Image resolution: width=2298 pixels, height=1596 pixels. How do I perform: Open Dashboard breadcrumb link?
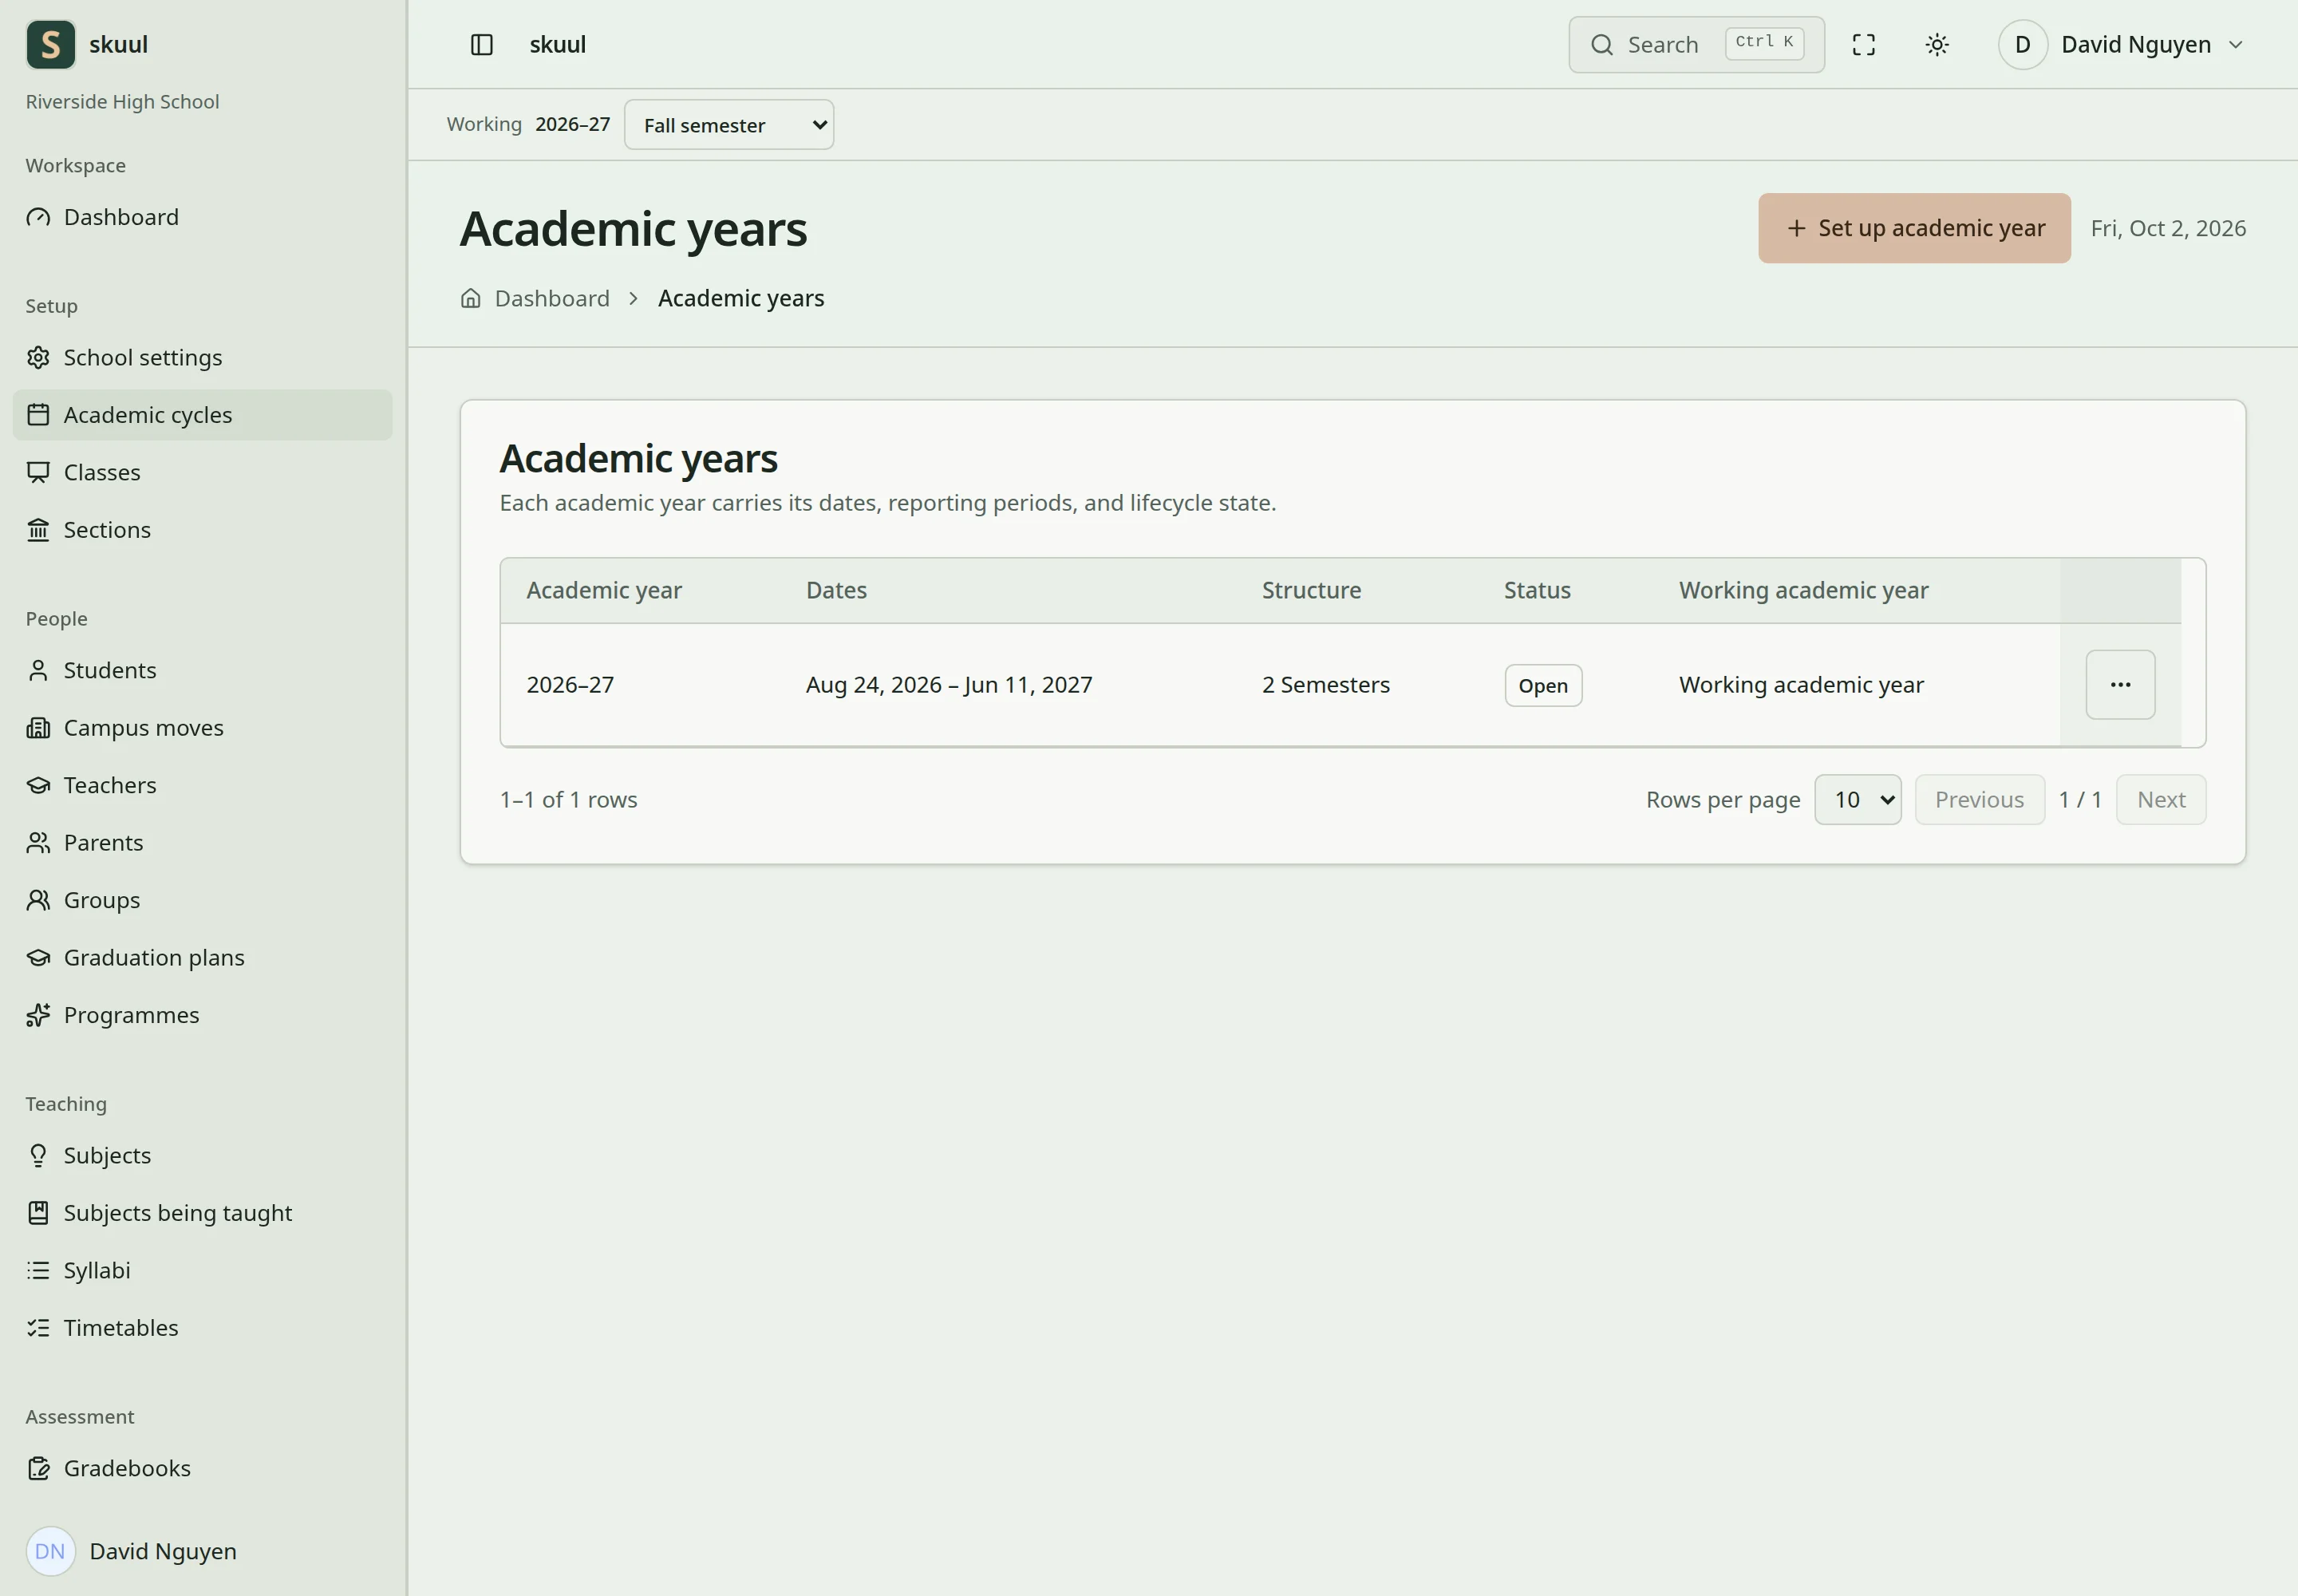(552, 298)
